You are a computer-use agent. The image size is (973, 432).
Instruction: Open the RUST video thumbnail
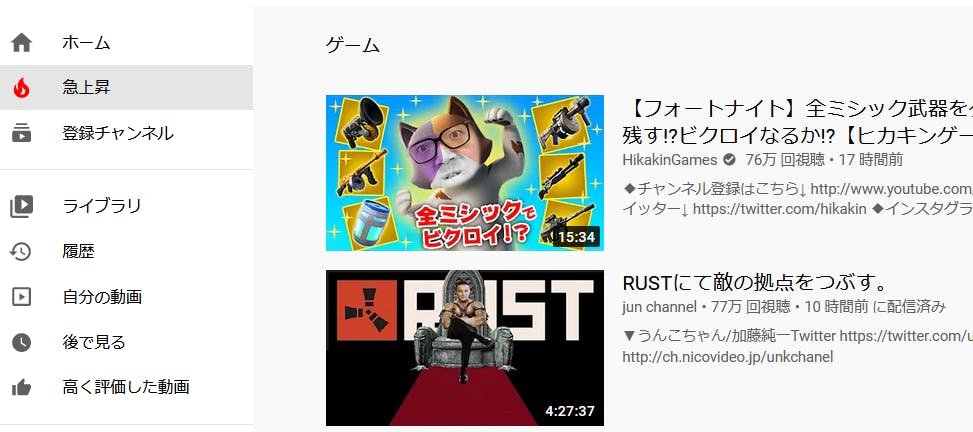click(465, 348)
